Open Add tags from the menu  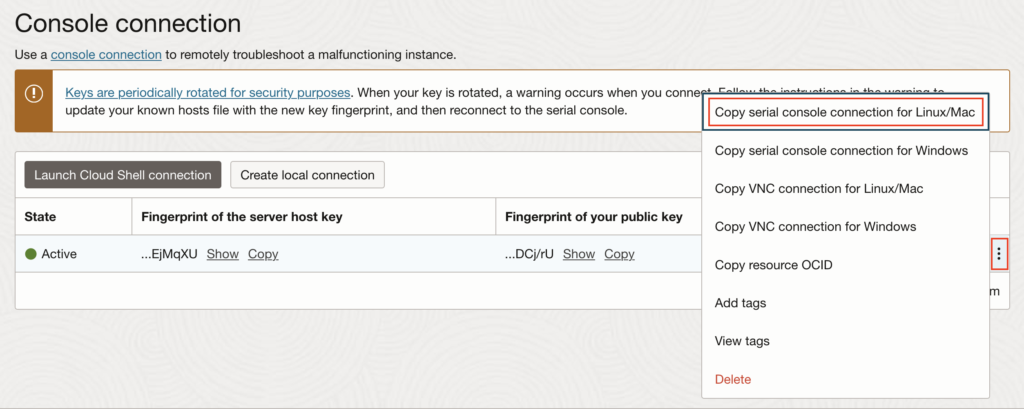coord(740,302)
